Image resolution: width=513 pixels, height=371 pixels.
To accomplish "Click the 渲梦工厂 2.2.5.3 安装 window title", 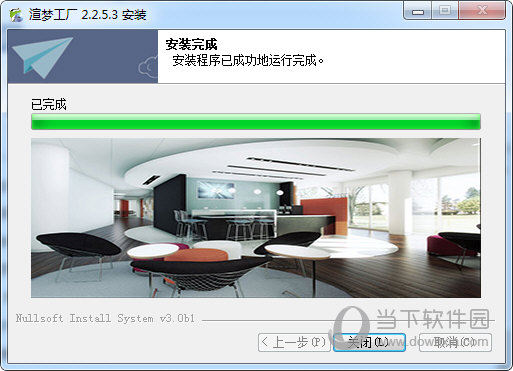I will coord(88,15).
